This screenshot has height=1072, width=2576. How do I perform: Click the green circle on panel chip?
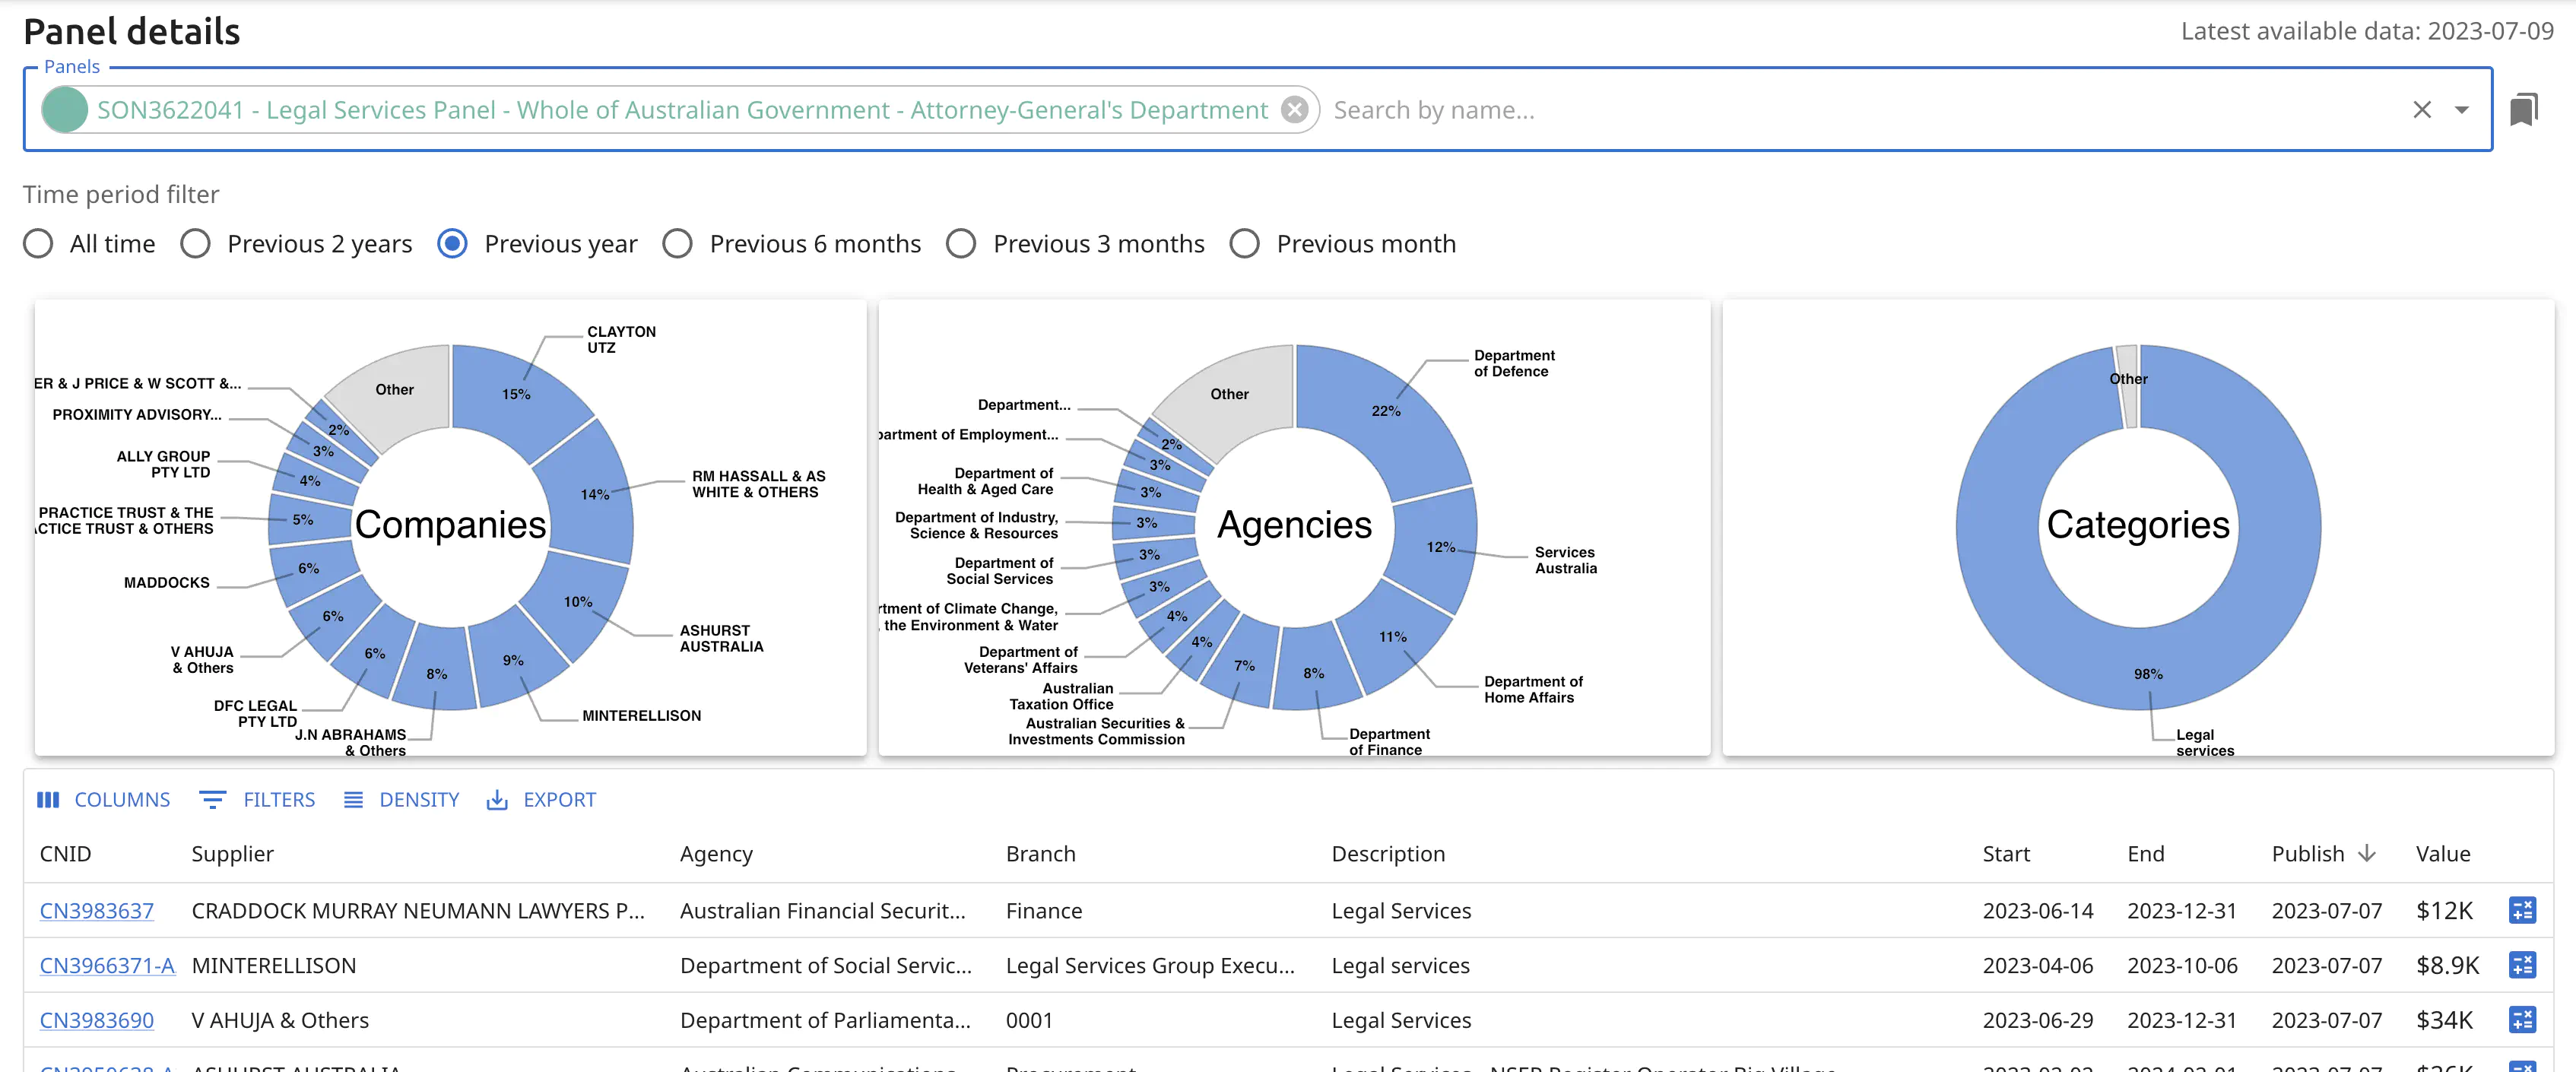(66, 109)
